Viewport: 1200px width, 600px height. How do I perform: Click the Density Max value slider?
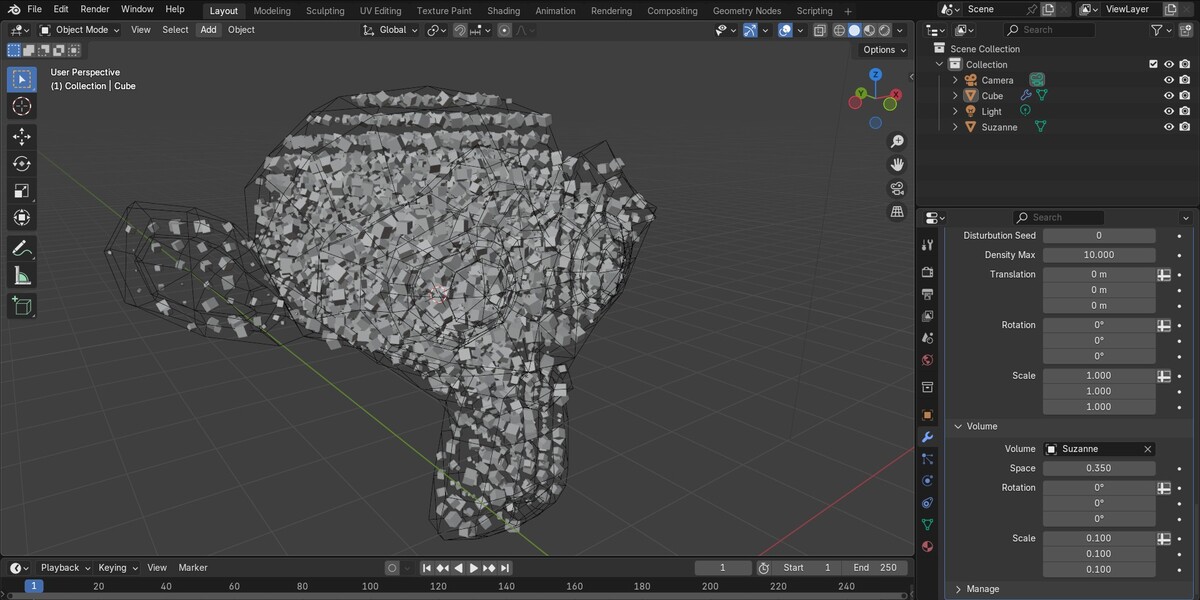(1099, 255)
